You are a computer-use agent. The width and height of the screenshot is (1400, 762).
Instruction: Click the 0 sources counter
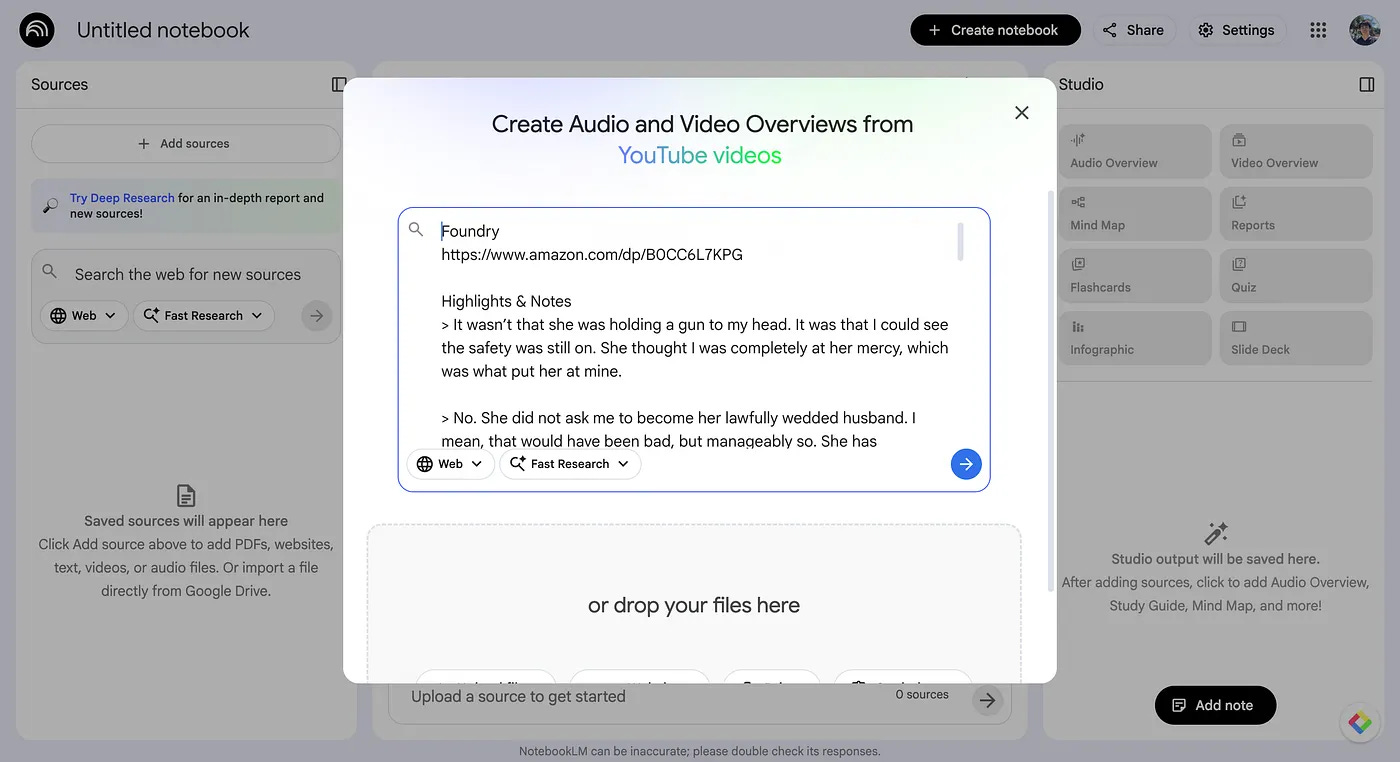tap(922, 694)
